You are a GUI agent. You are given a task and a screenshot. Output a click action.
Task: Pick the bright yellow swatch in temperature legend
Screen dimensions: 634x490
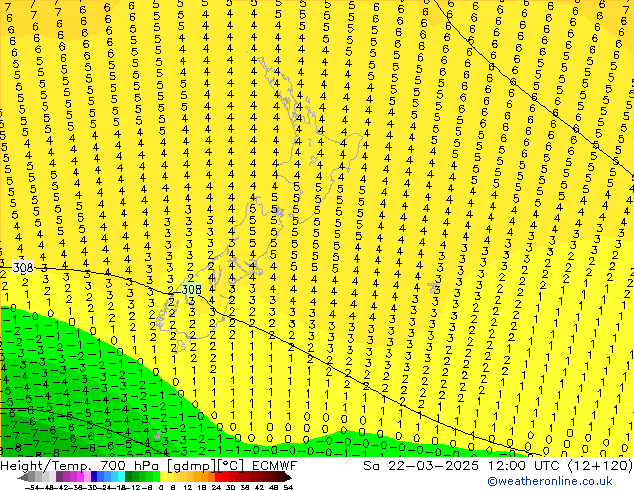163,477
